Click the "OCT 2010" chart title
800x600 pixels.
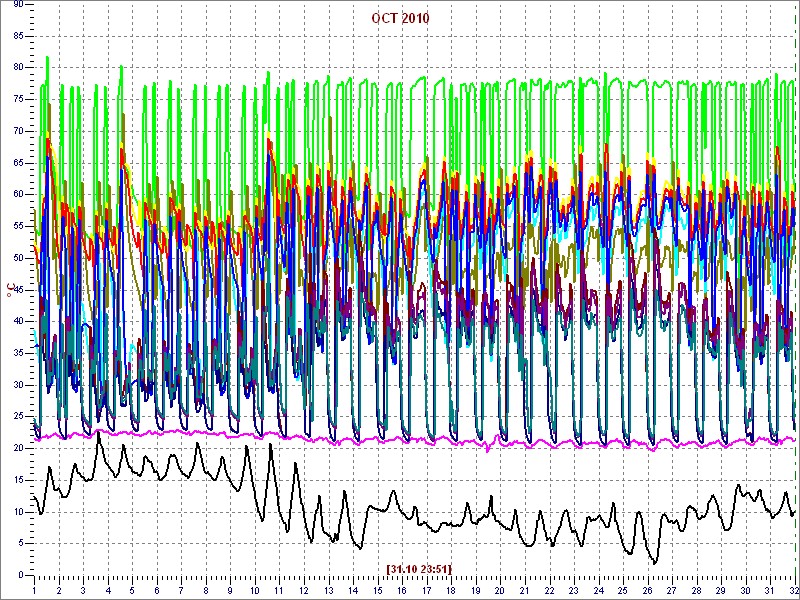[x=401, y=19]
